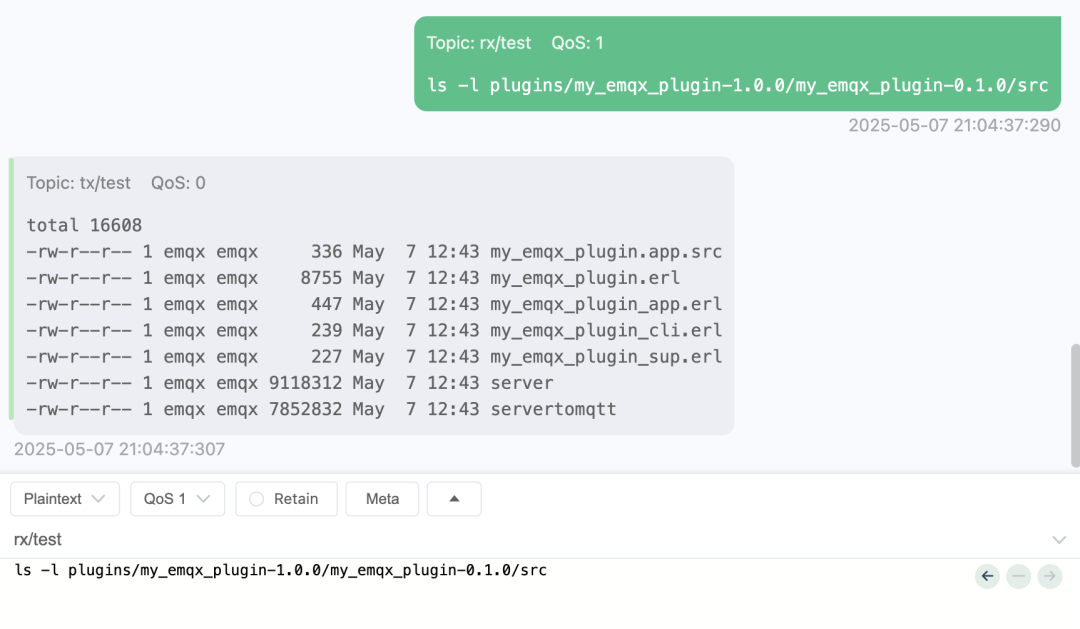The image size is (1080, 629).
Task: Open the Plaintext payload format dropdown
Action: click(65, 499)
